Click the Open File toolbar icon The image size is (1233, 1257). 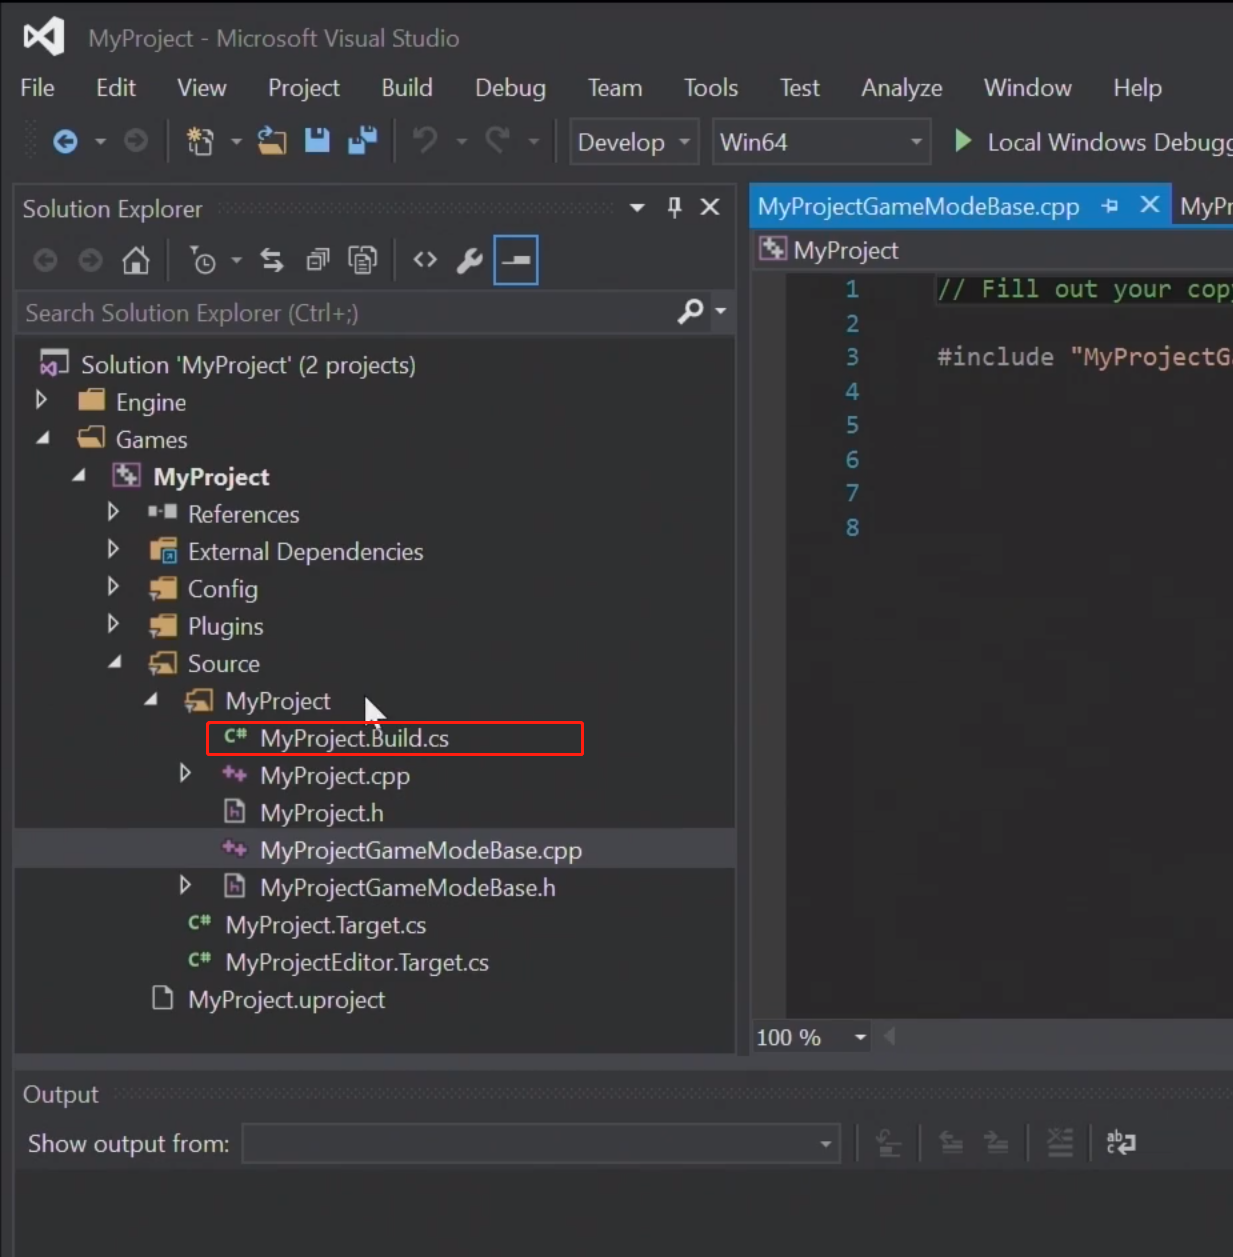[x=272, y=142]
